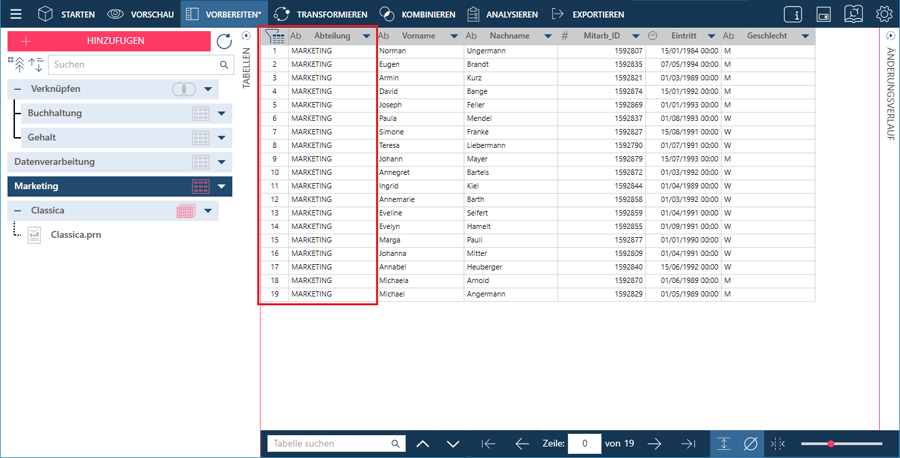Viewport: 900px width, 458px height.
Task: Click the expand-all tree icon
Action: coord(17,64)
